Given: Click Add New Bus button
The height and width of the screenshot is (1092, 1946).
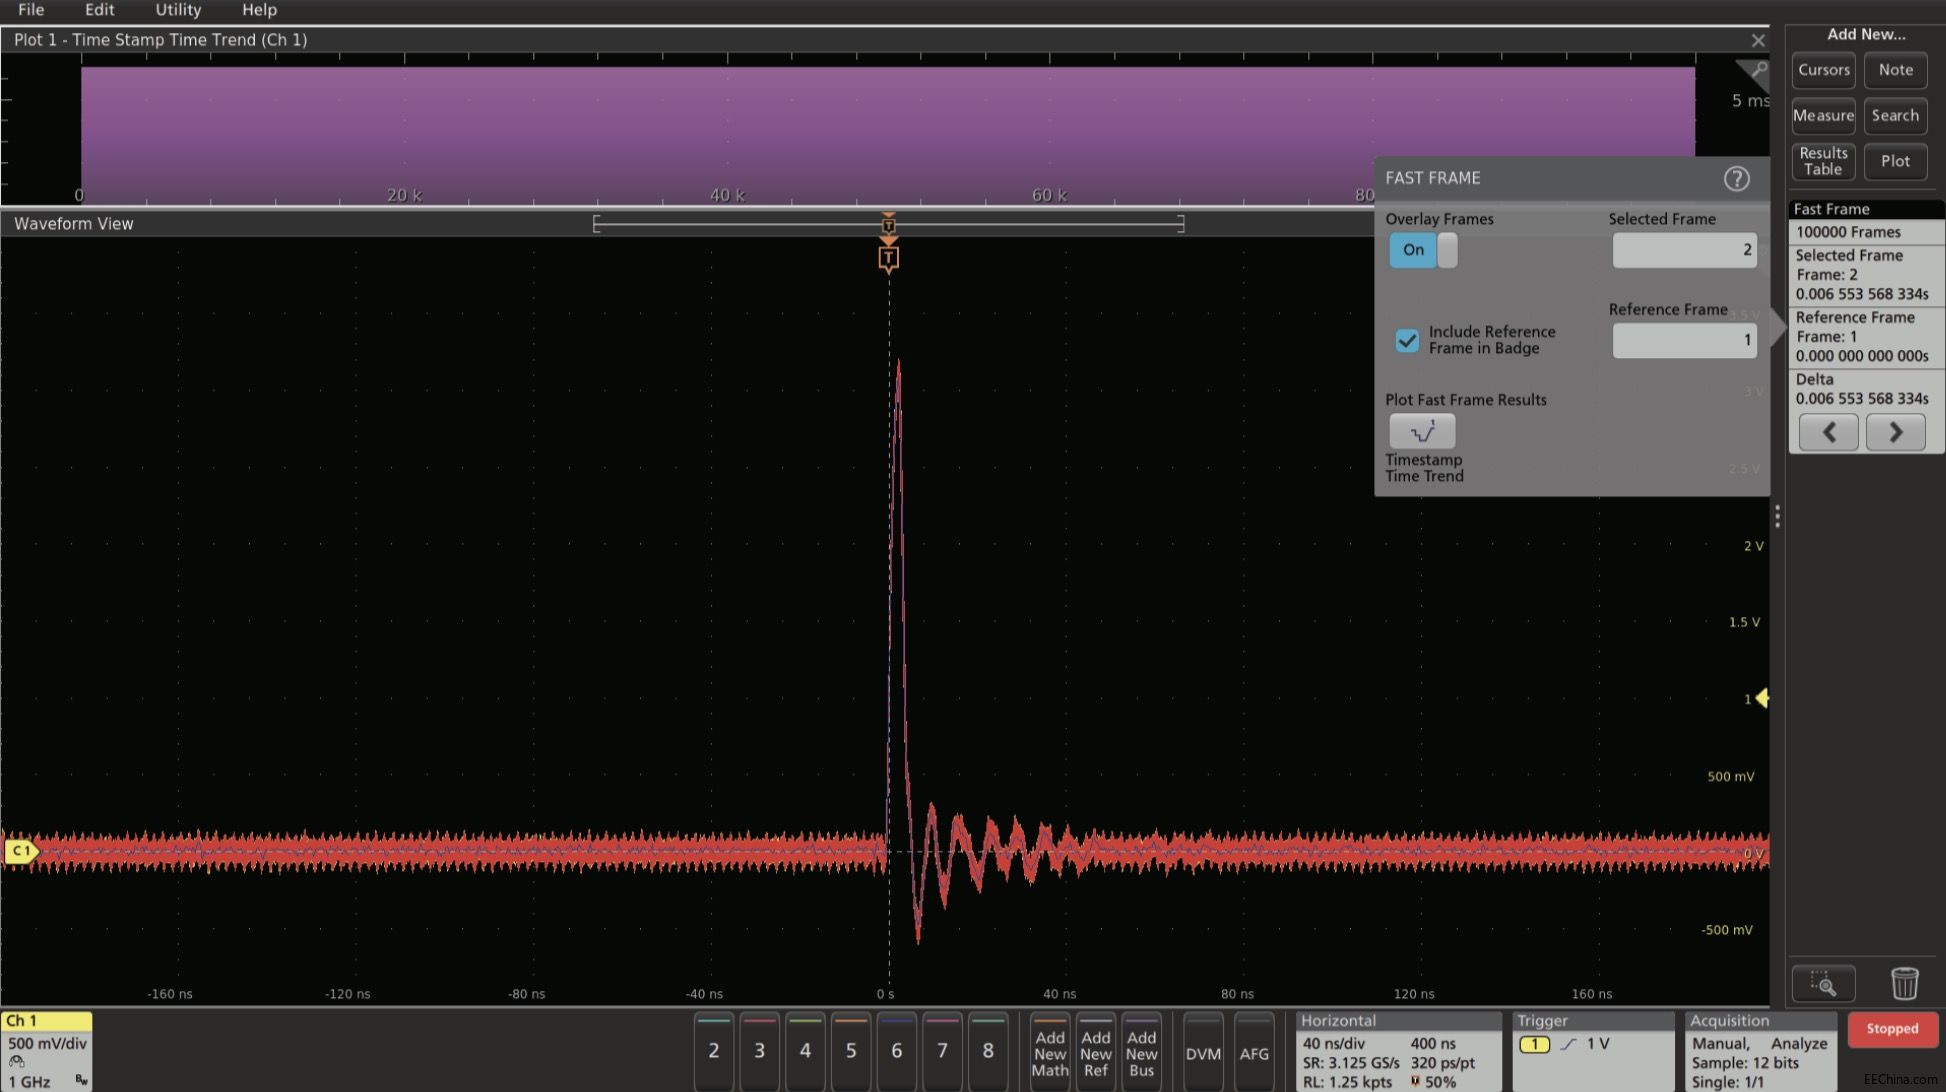Looking at the screenshot, I should 1141,1053.
